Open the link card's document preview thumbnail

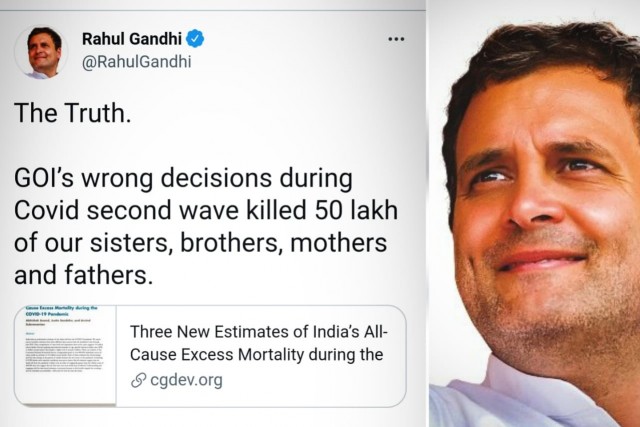point(65,355)
